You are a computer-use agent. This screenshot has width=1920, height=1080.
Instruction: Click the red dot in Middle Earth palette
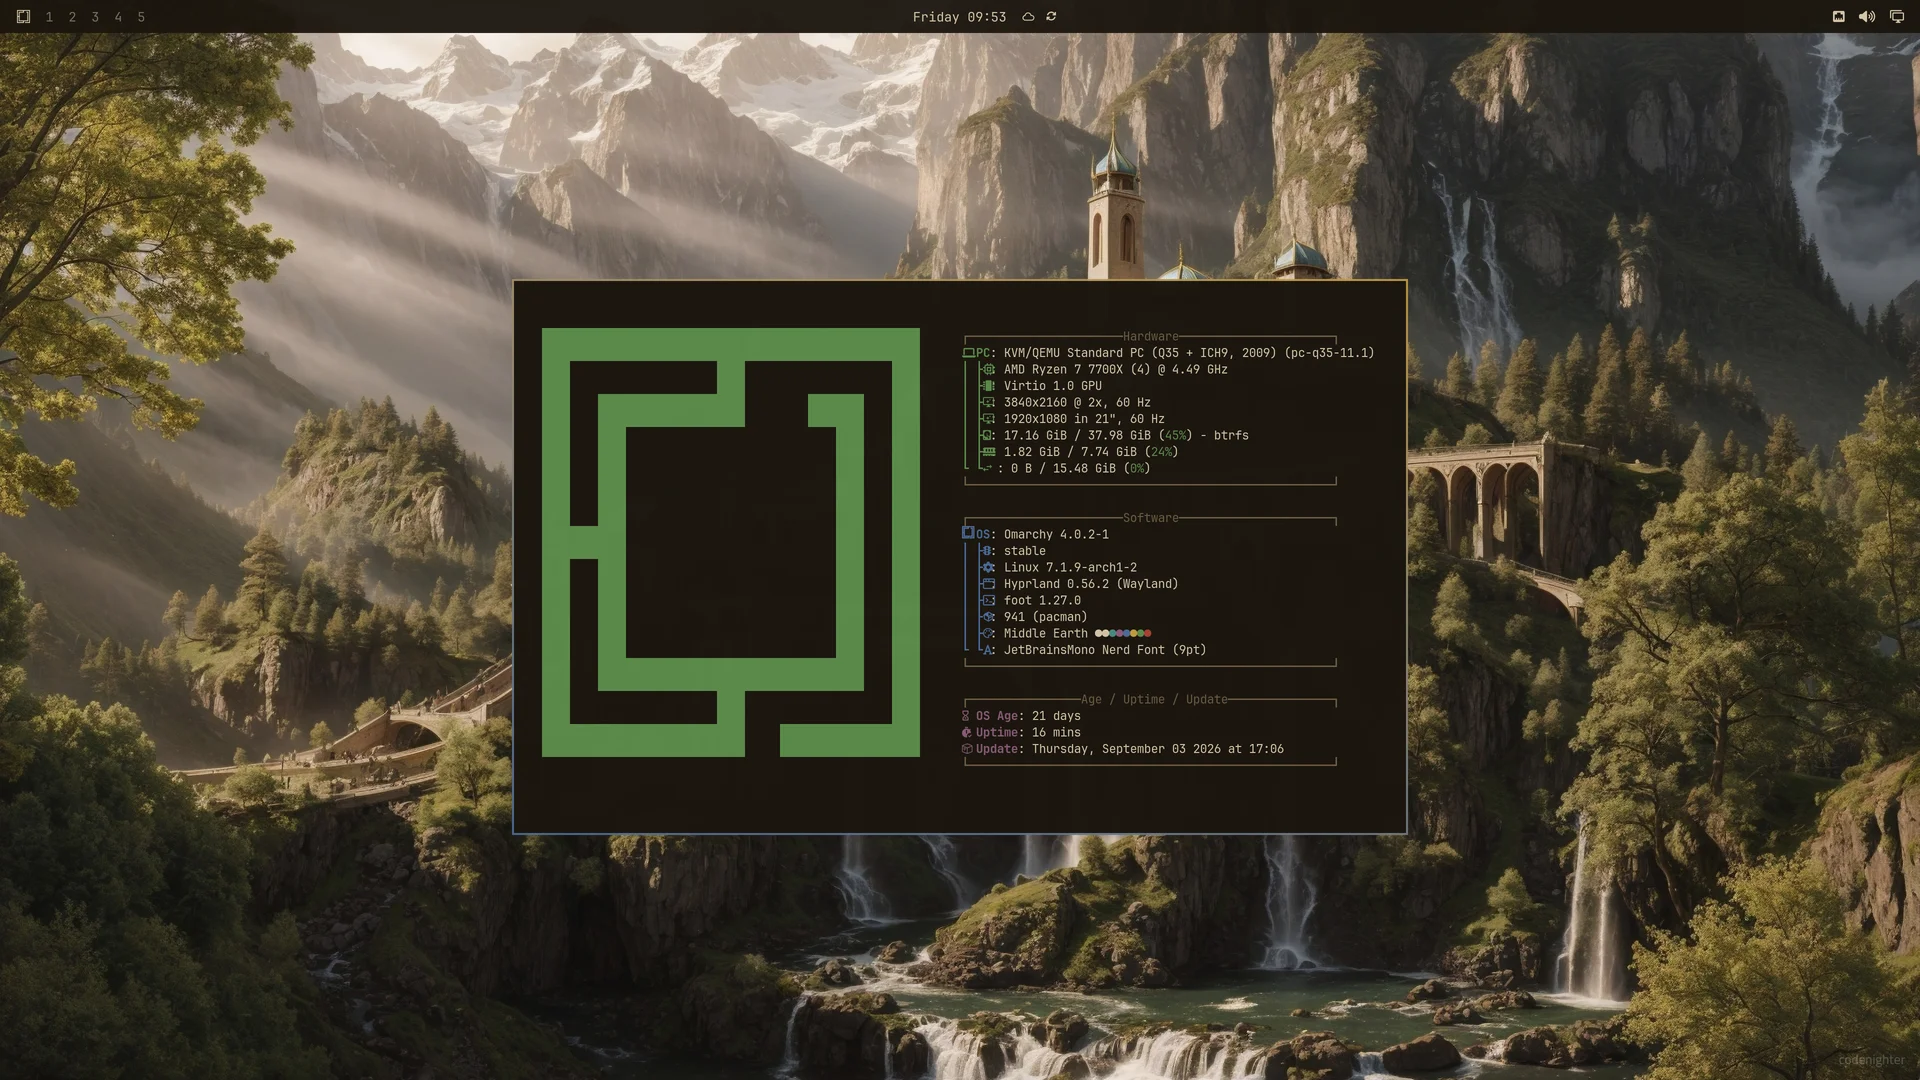(1147, 633)
